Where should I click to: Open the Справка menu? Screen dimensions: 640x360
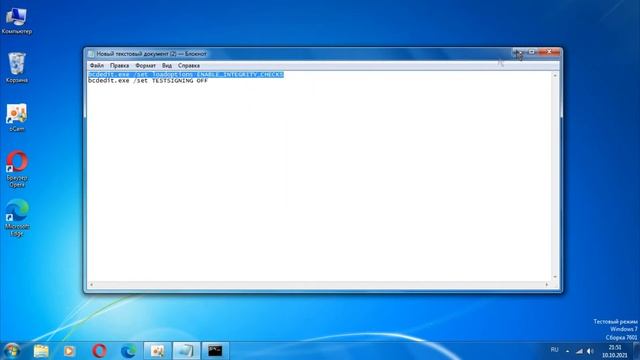(189, 65)
